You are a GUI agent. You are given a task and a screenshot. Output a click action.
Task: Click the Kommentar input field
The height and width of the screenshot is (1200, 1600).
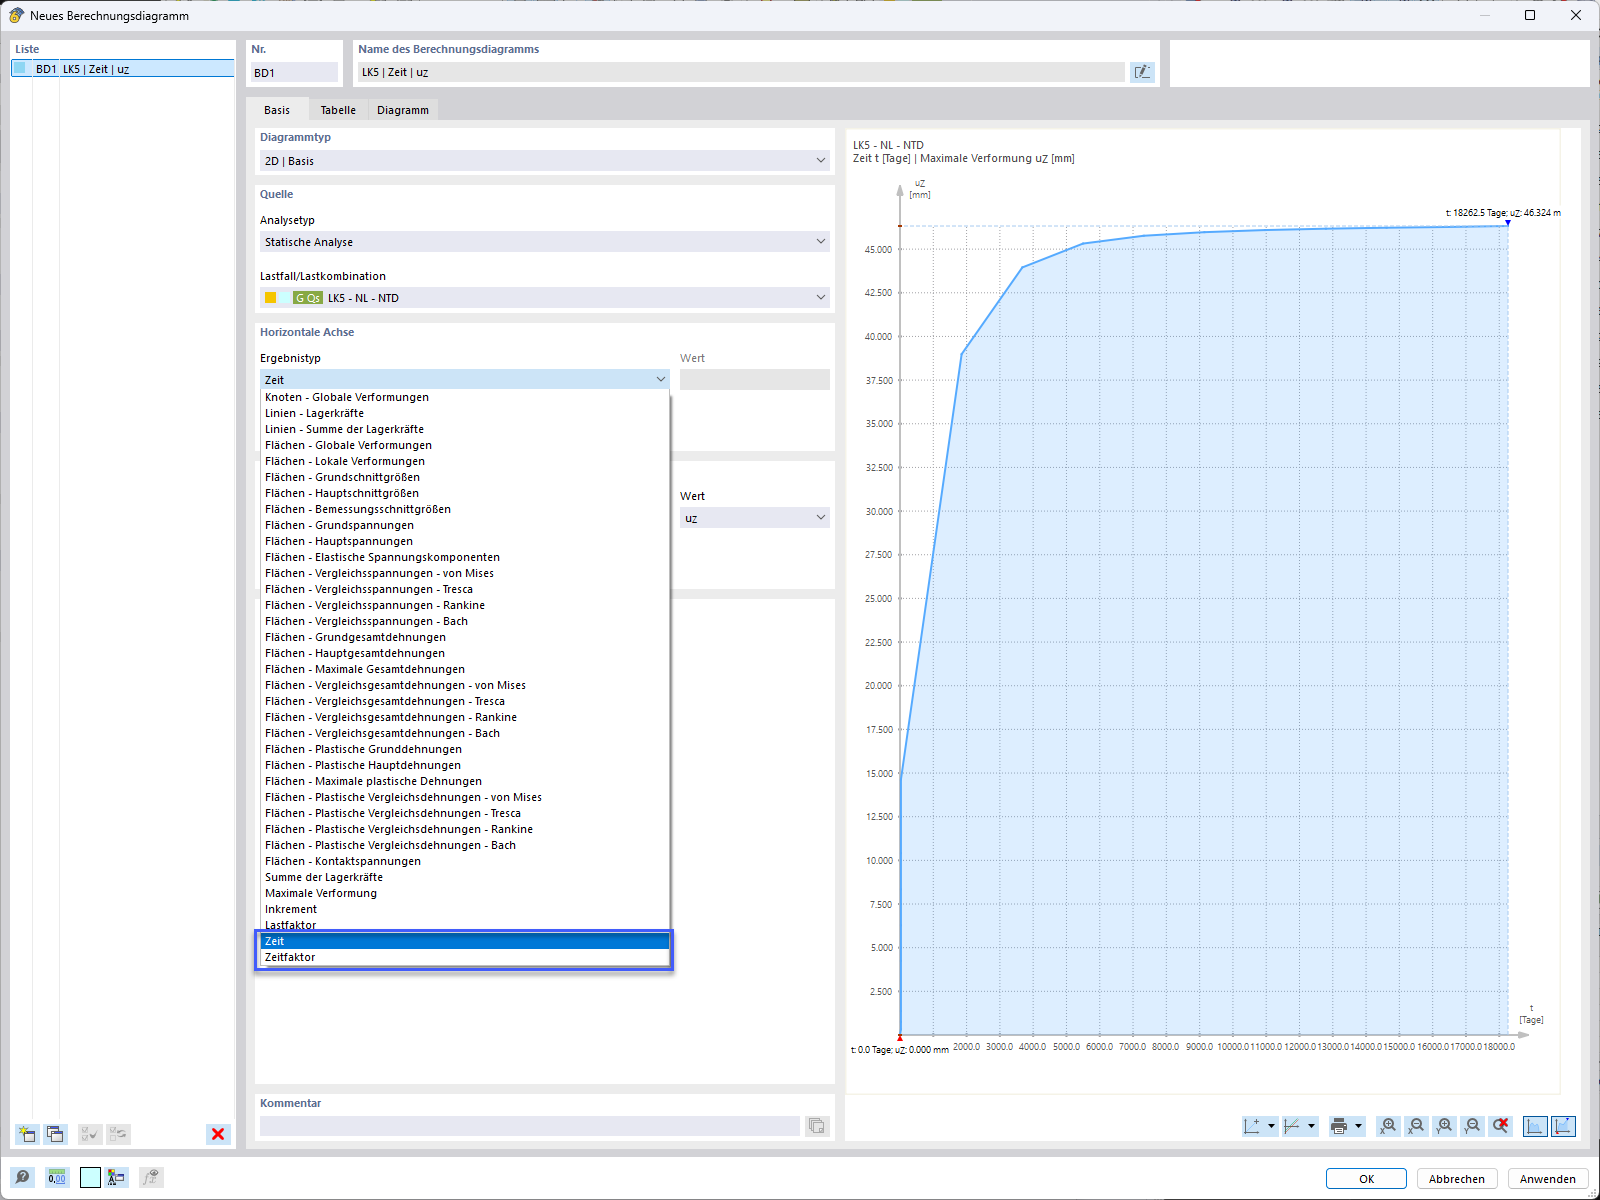[530, 1126]
